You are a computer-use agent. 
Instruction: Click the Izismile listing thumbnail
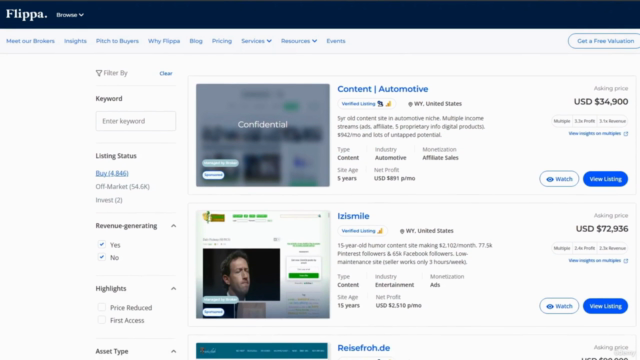262,264
